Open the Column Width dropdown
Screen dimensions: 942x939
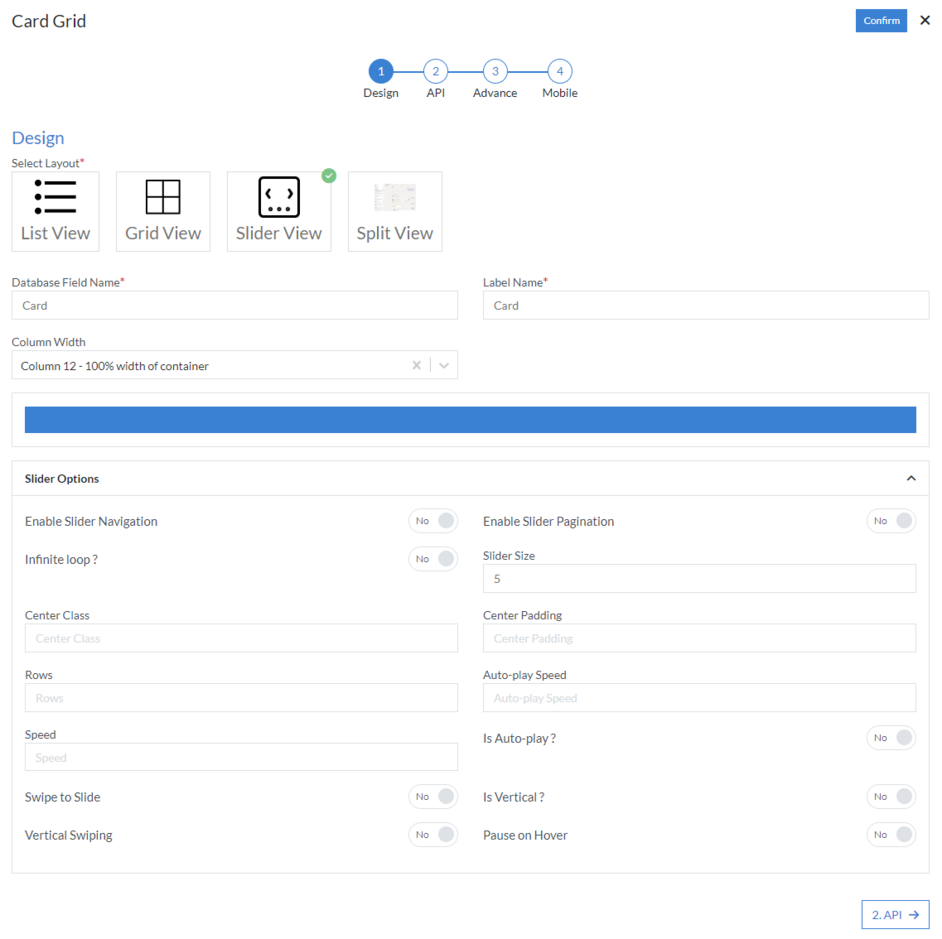pyautogui.click(x=443, y=364)
